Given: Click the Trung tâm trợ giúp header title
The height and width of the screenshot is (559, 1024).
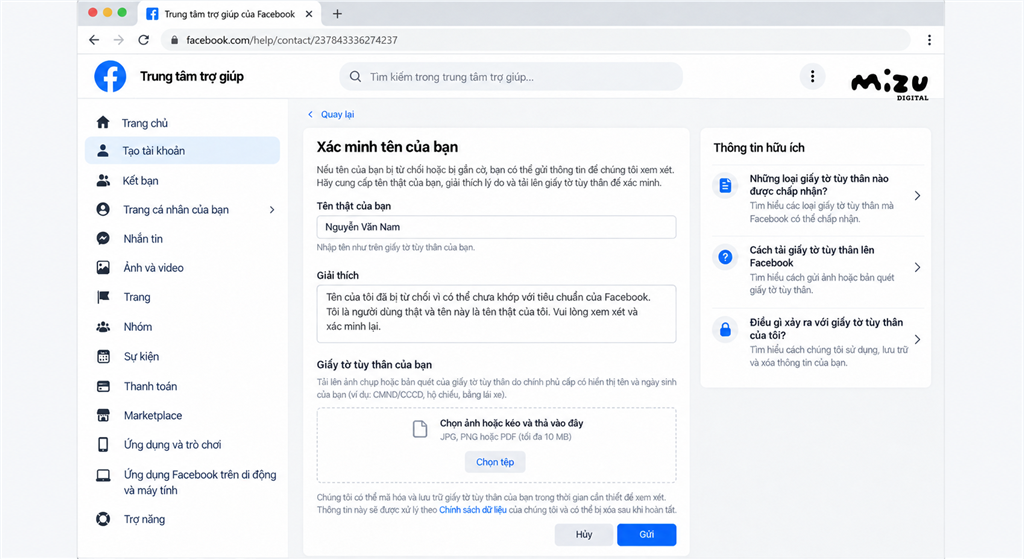Looking at the screenshot, I should 192,76.
